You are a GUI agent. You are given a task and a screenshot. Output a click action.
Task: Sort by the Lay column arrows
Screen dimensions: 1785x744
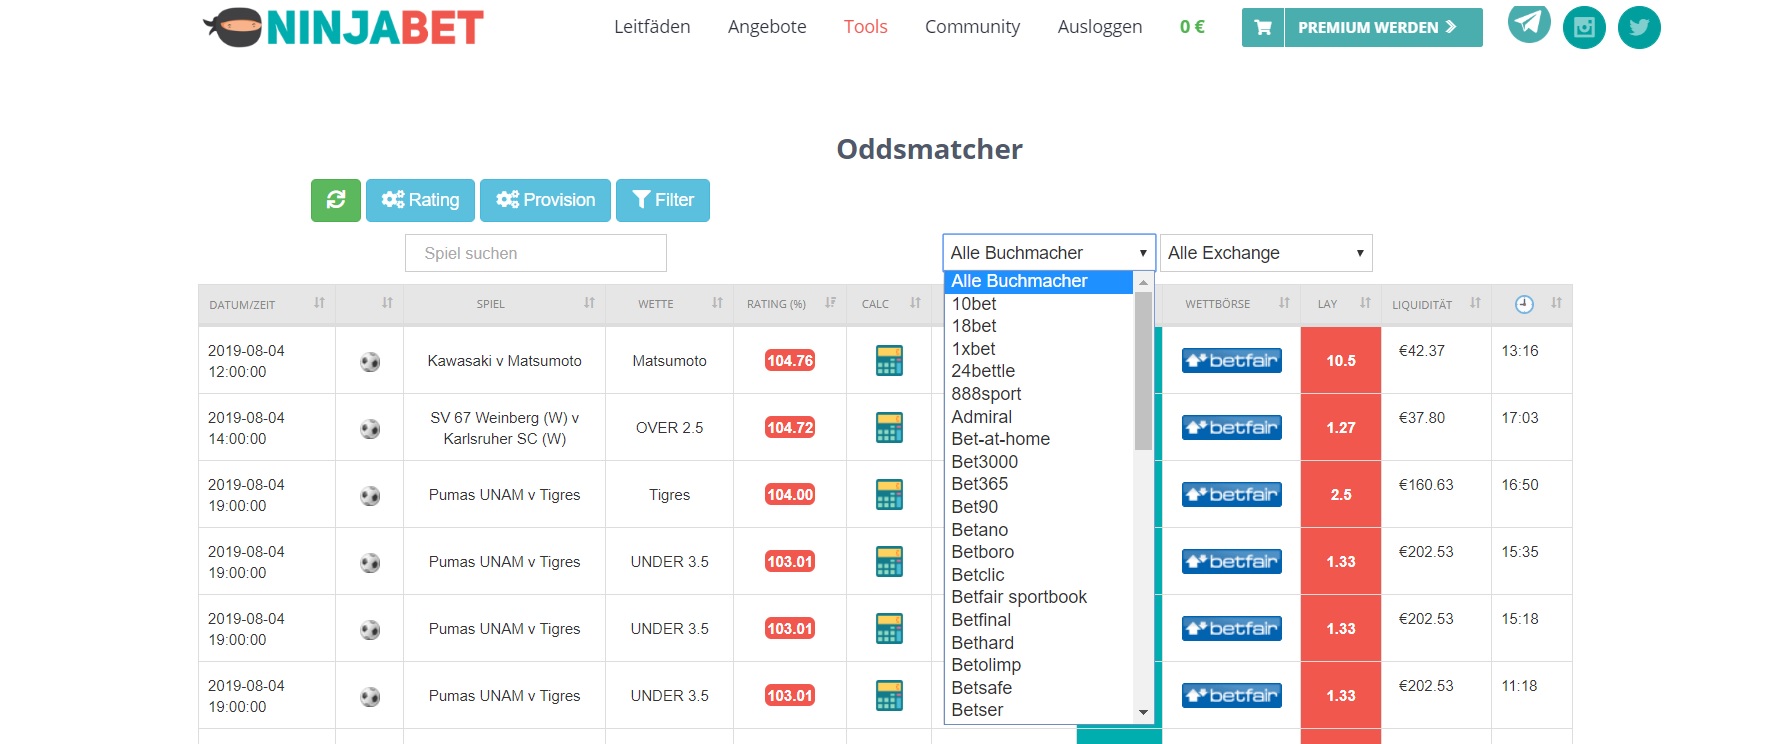(1365, 303)
